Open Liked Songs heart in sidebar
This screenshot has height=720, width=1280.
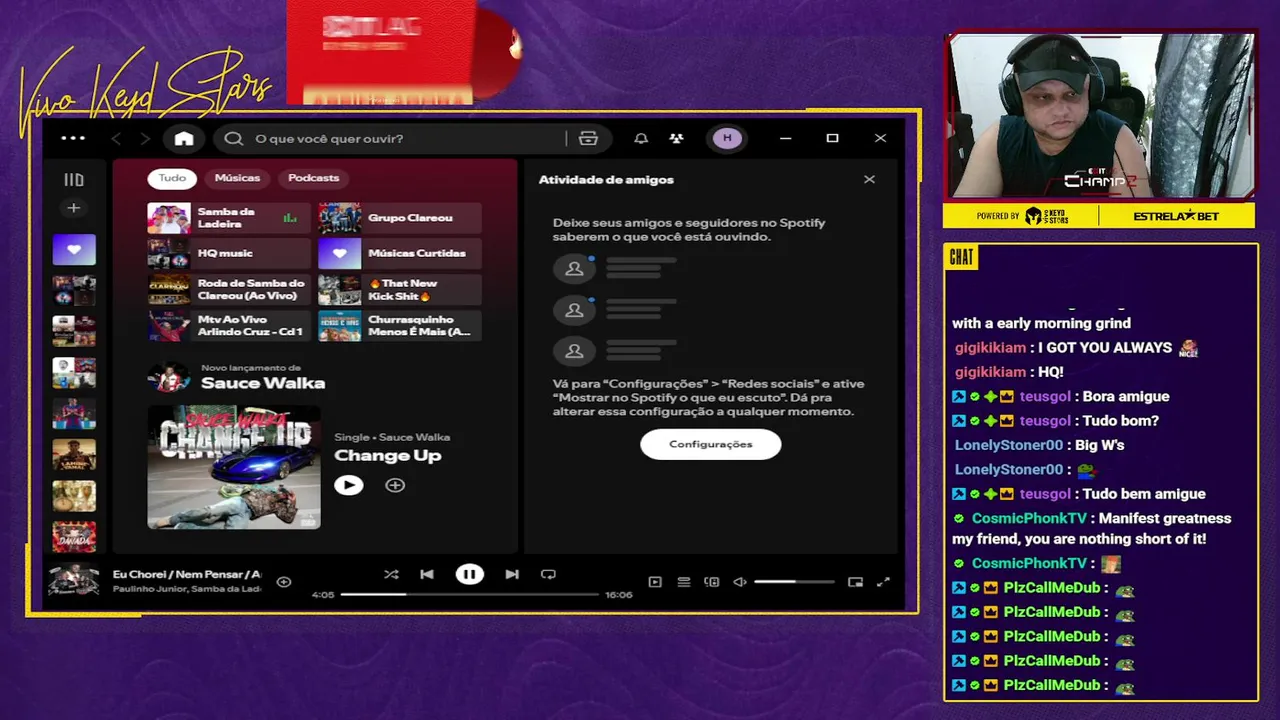74,250
